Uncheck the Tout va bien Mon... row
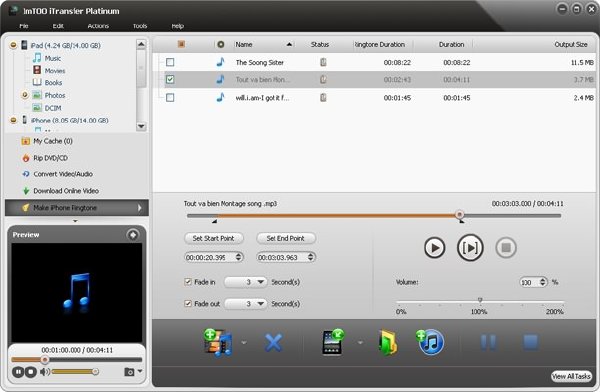 coord(170,80)
